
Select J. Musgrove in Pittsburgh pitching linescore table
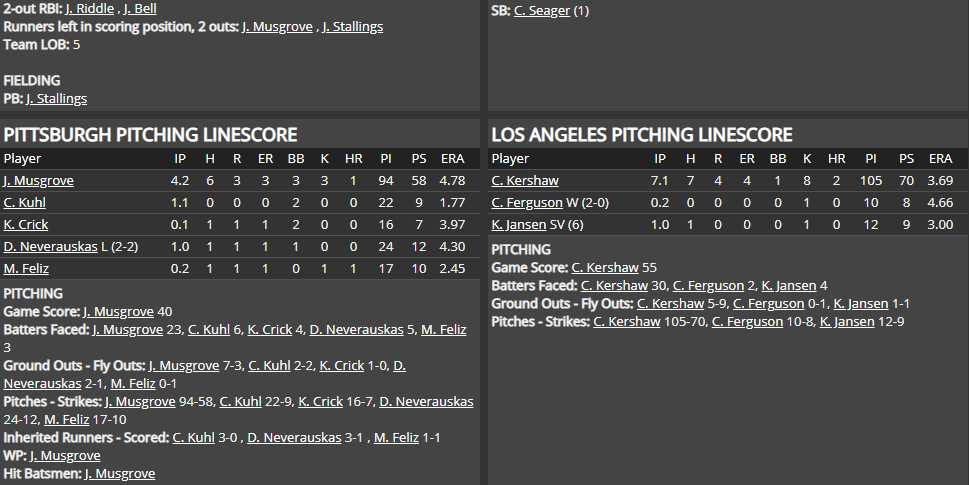coord(38,181)
